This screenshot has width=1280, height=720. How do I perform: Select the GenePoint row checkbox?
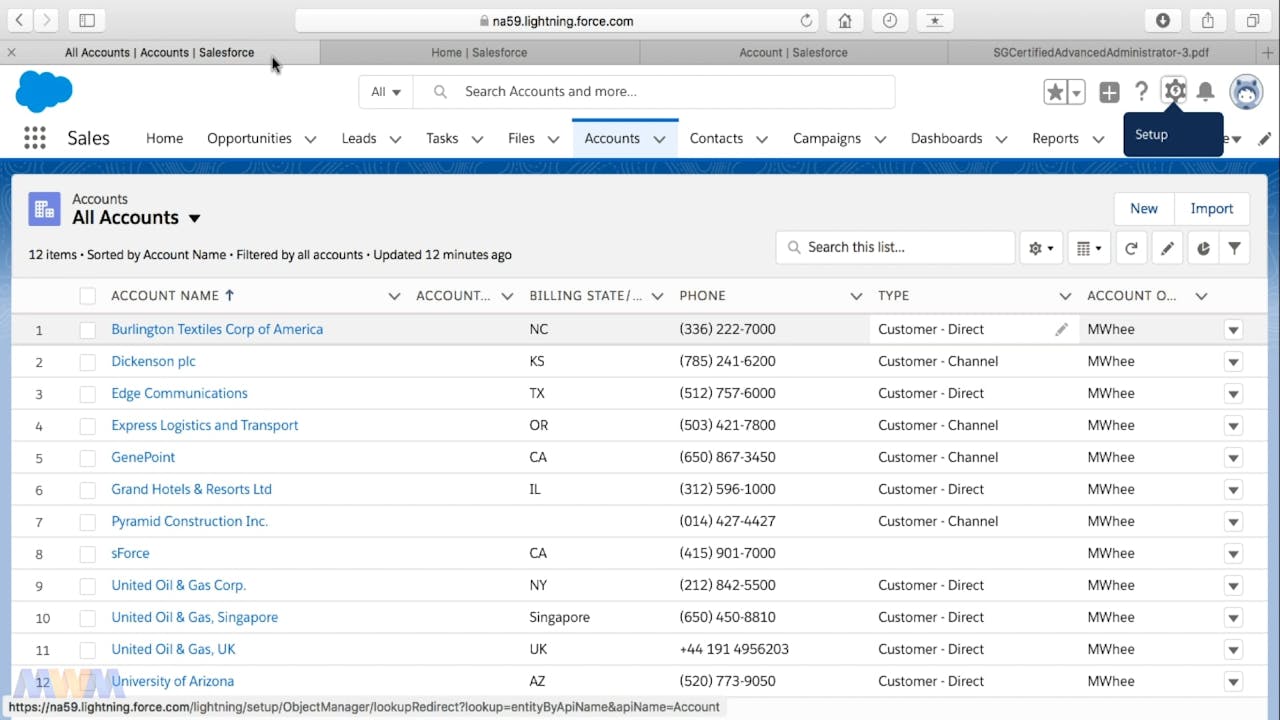pos(88,458)
